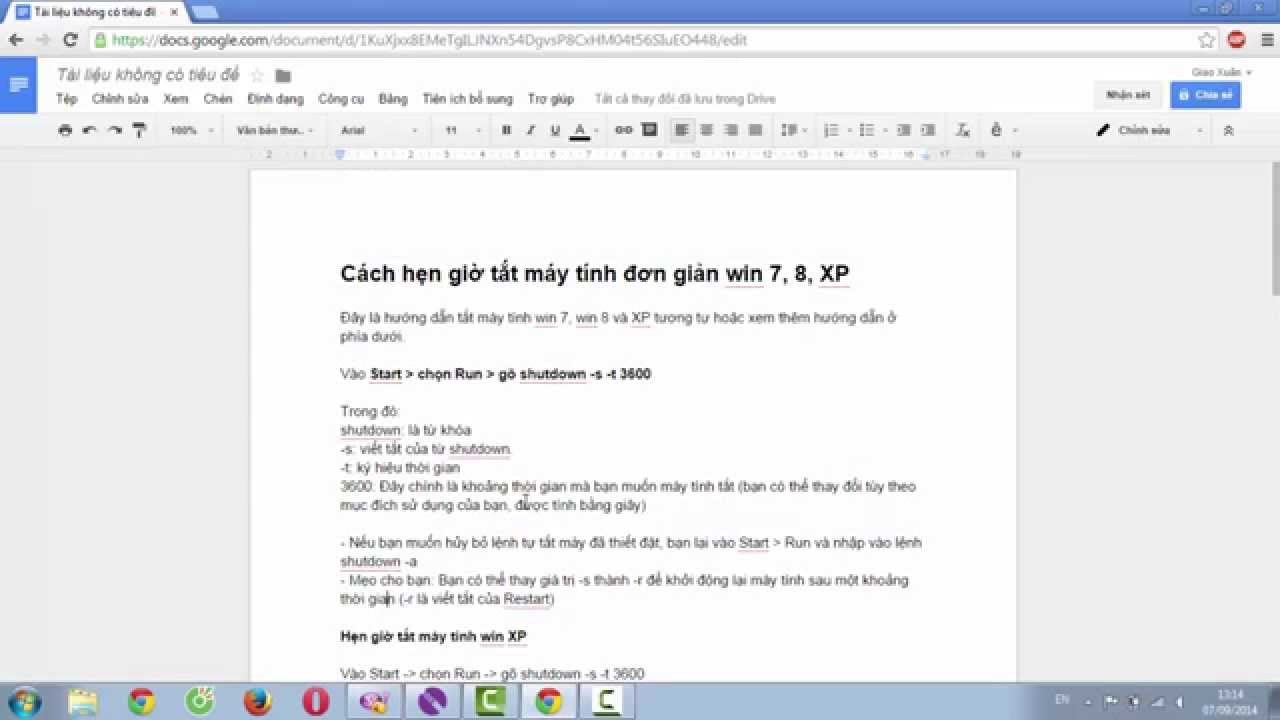Open the Chỉnh sửa editing mode dropdown
1280x720 pixels.
click(x=1151, y=130)
